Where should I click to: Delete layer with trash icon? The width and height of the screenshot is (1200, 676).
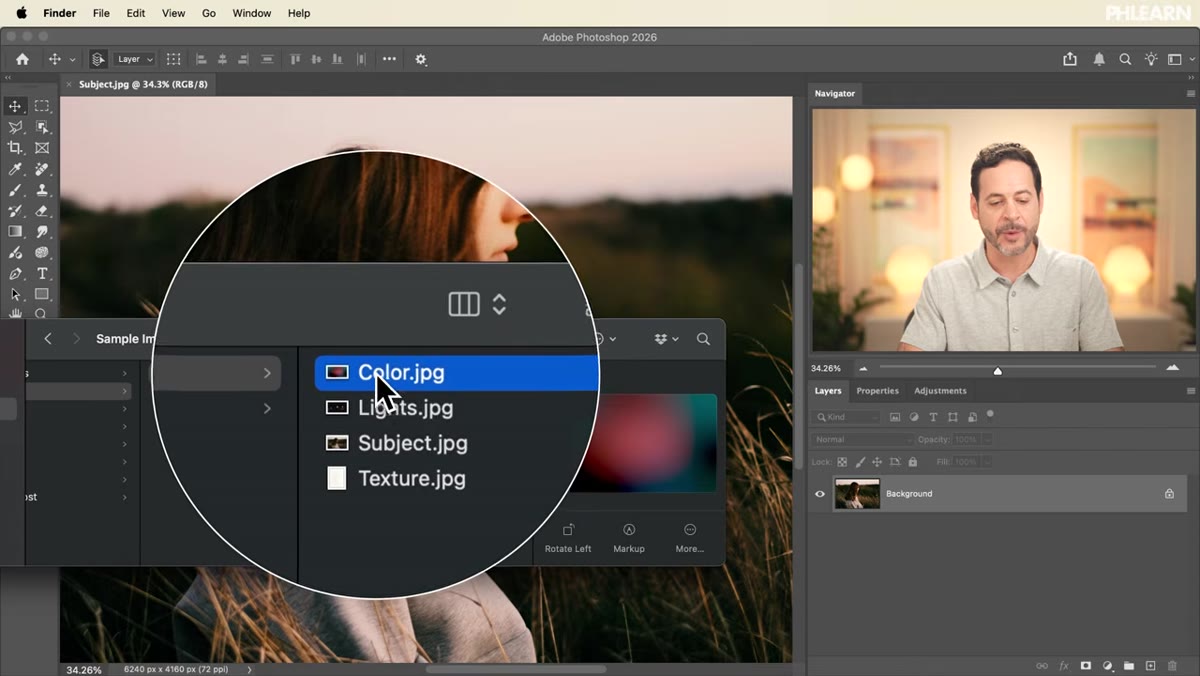[x=1172, y=665]
